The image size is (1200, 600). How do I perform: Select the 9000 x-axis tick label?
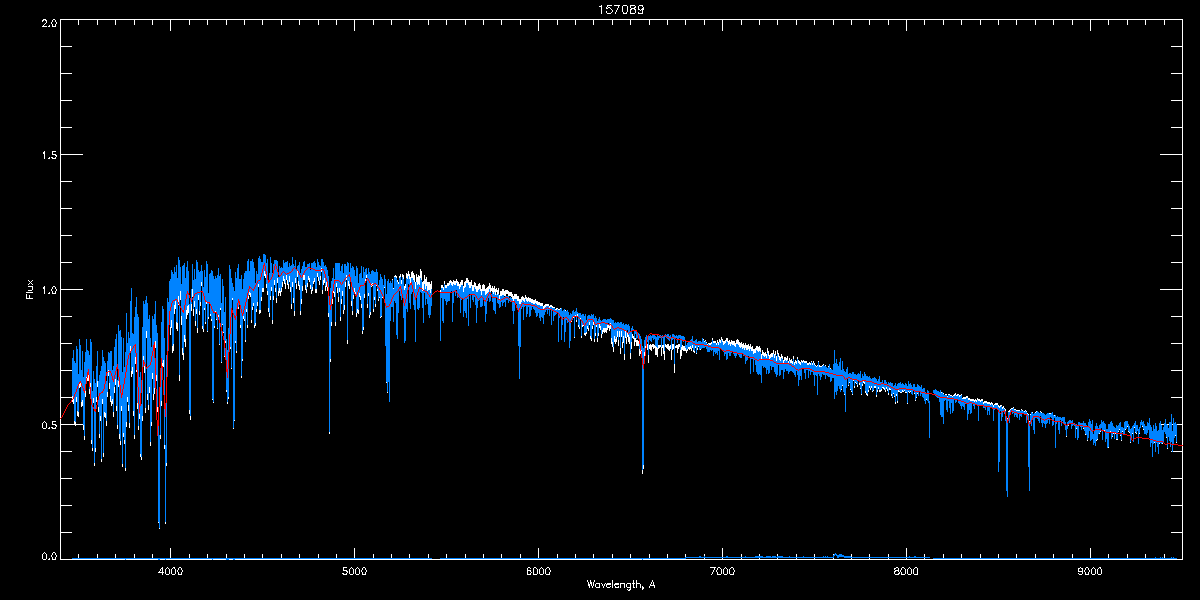(1090, 571)
